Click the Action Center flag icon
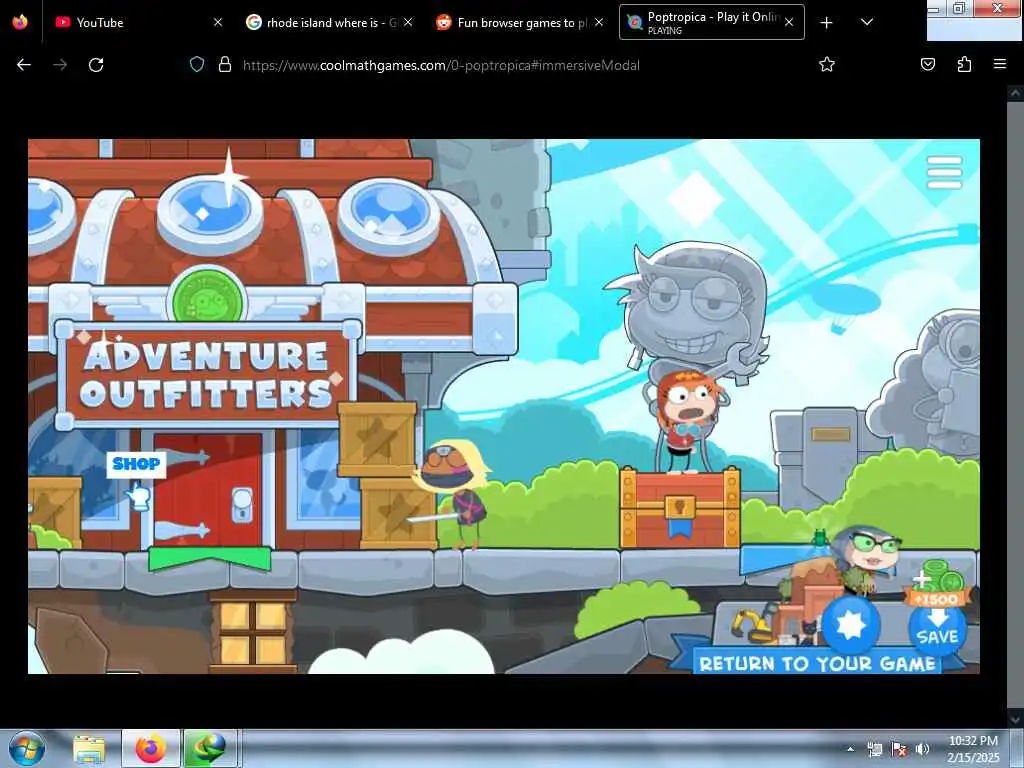Viewport: 1024px width, 768px height. [899, 749]
